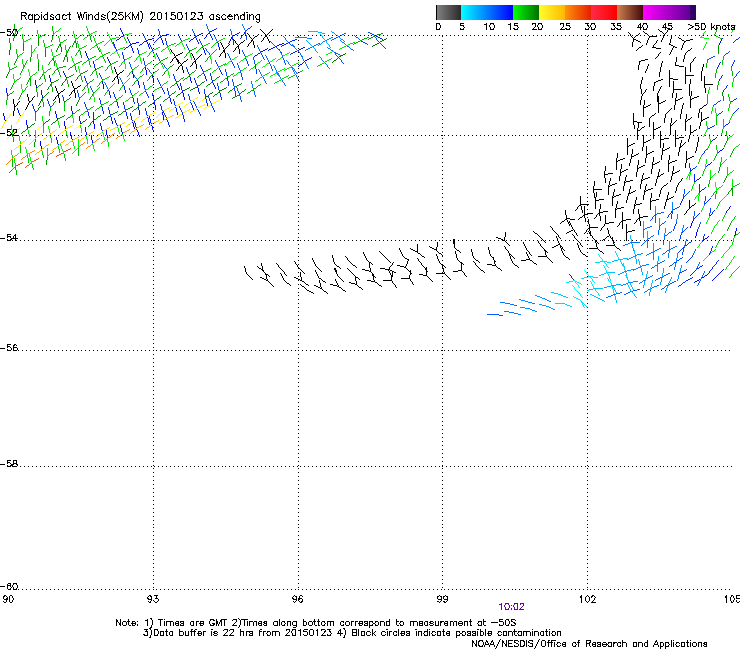Select the cyan-blue 5-15 knots color segment
Screen dimensions: 740x650
point(487,12)
